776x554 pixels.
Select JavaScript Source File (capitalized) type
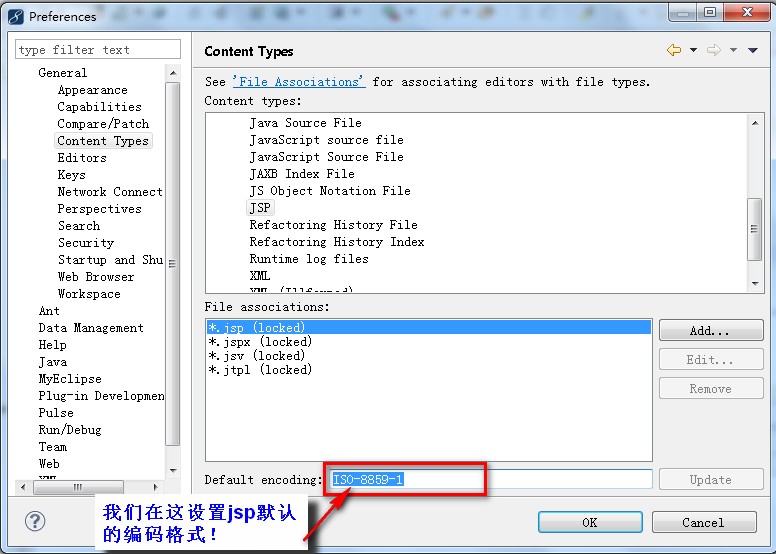point(327,157)
